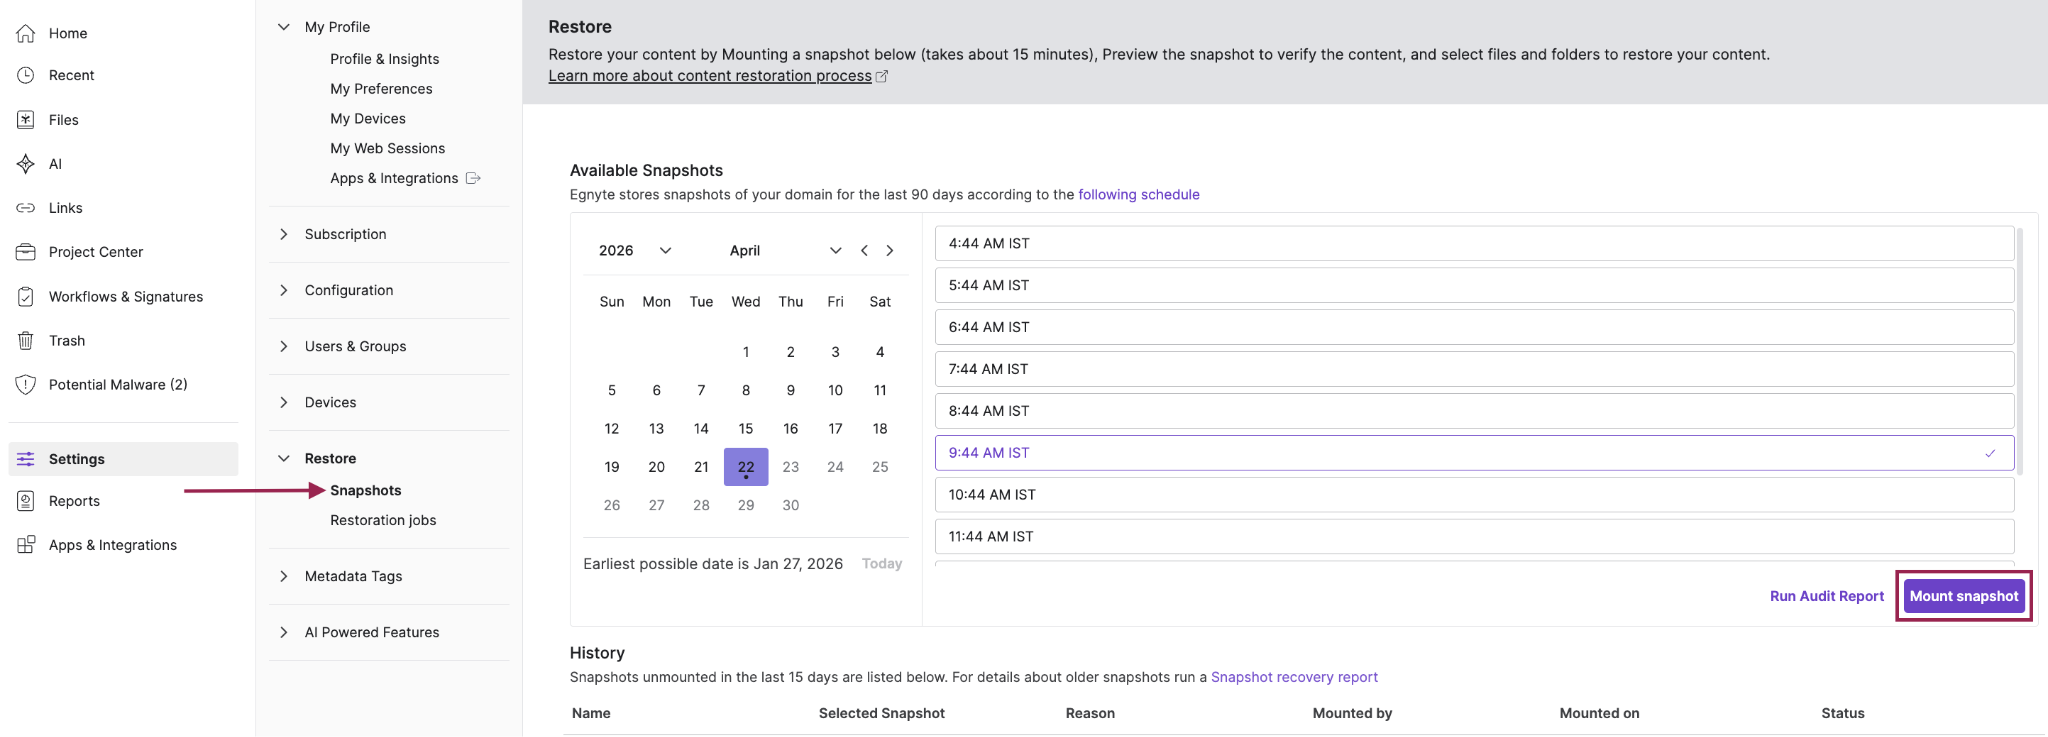Viewport: 2048px width, 737px height.
Task: Click the Potential Malware shield icon
Action: (x=26, y=385)
